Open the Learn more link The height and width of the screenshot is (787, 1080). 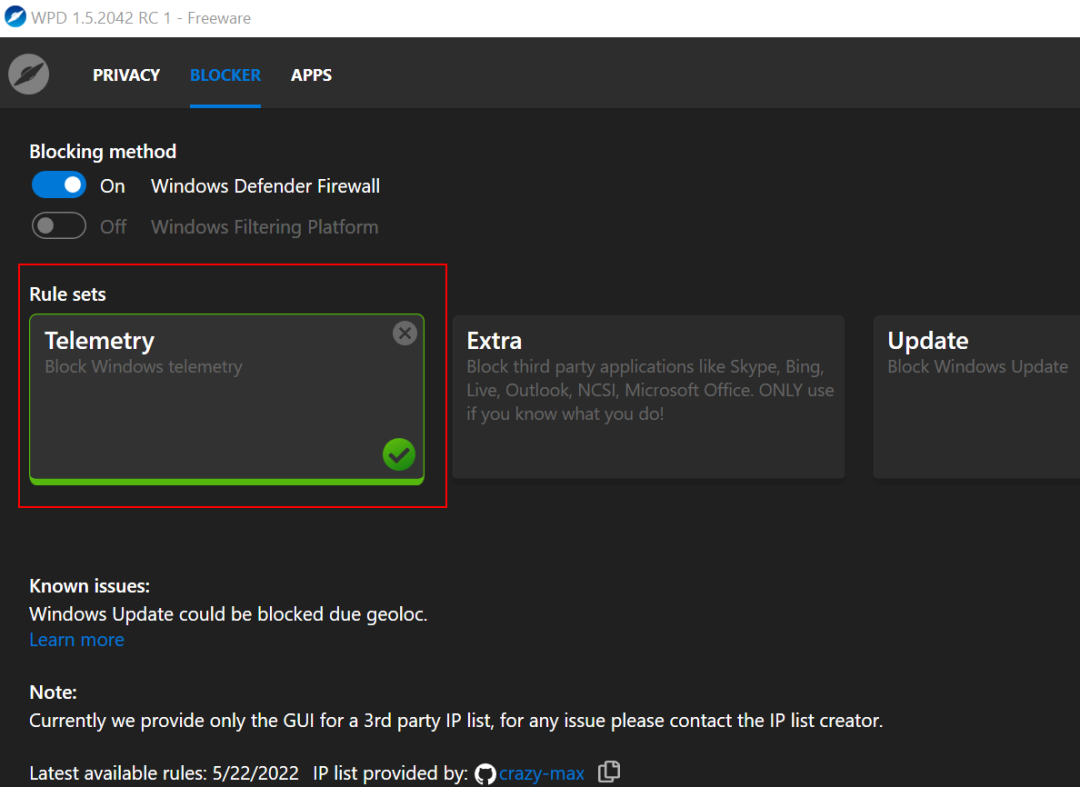tap(76, 640)
